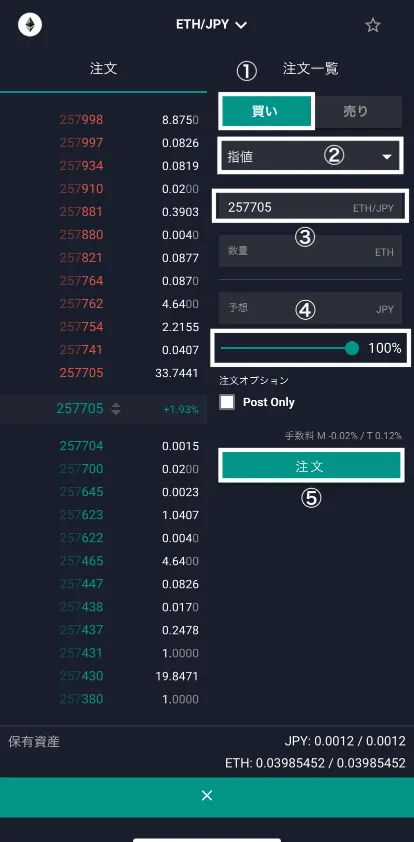414x842 pixels.
Task: Enable the Post Only checkbox
Action: pos(227,402)
